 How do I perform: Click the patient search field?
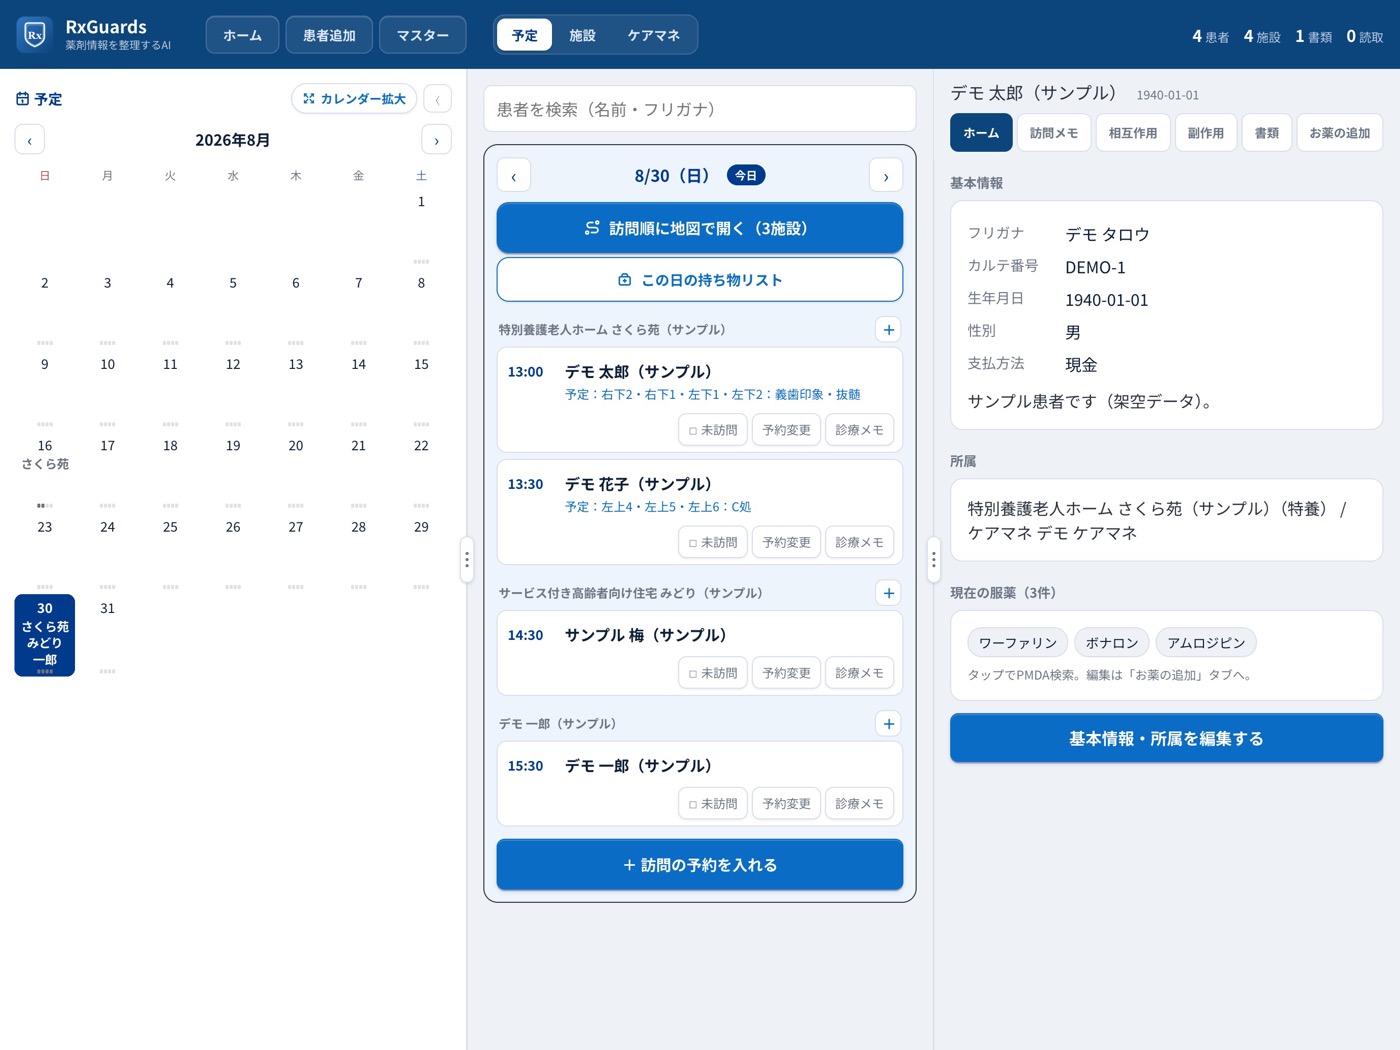point(700,109)
